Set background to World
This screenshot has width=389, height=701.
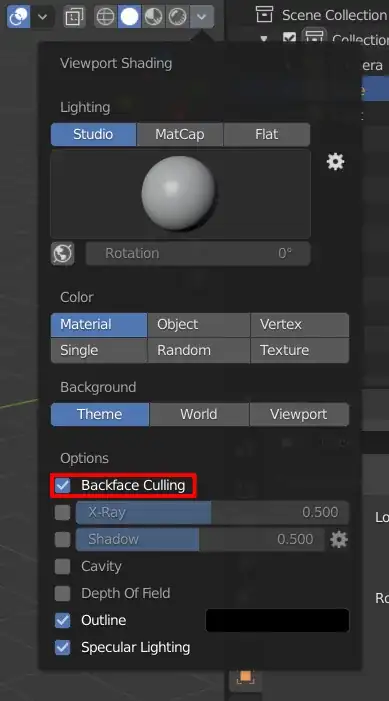199,414
